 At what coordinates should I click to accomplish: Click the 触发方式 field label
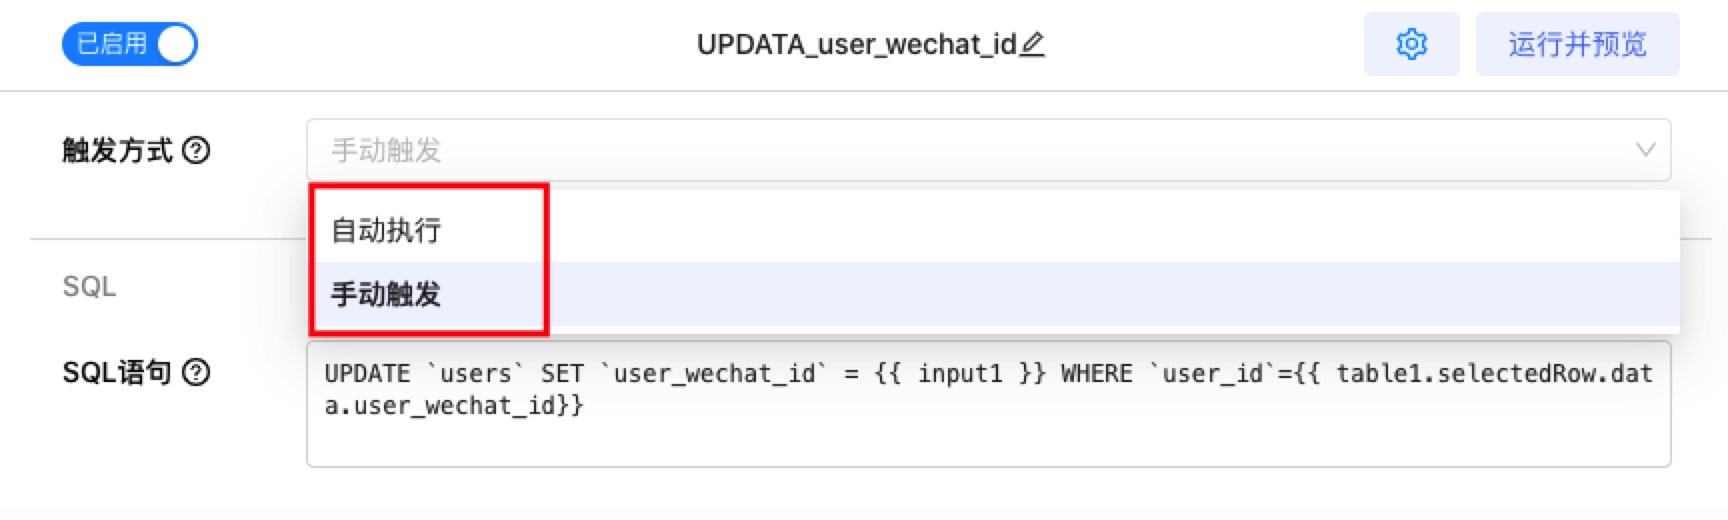point(117,150)
